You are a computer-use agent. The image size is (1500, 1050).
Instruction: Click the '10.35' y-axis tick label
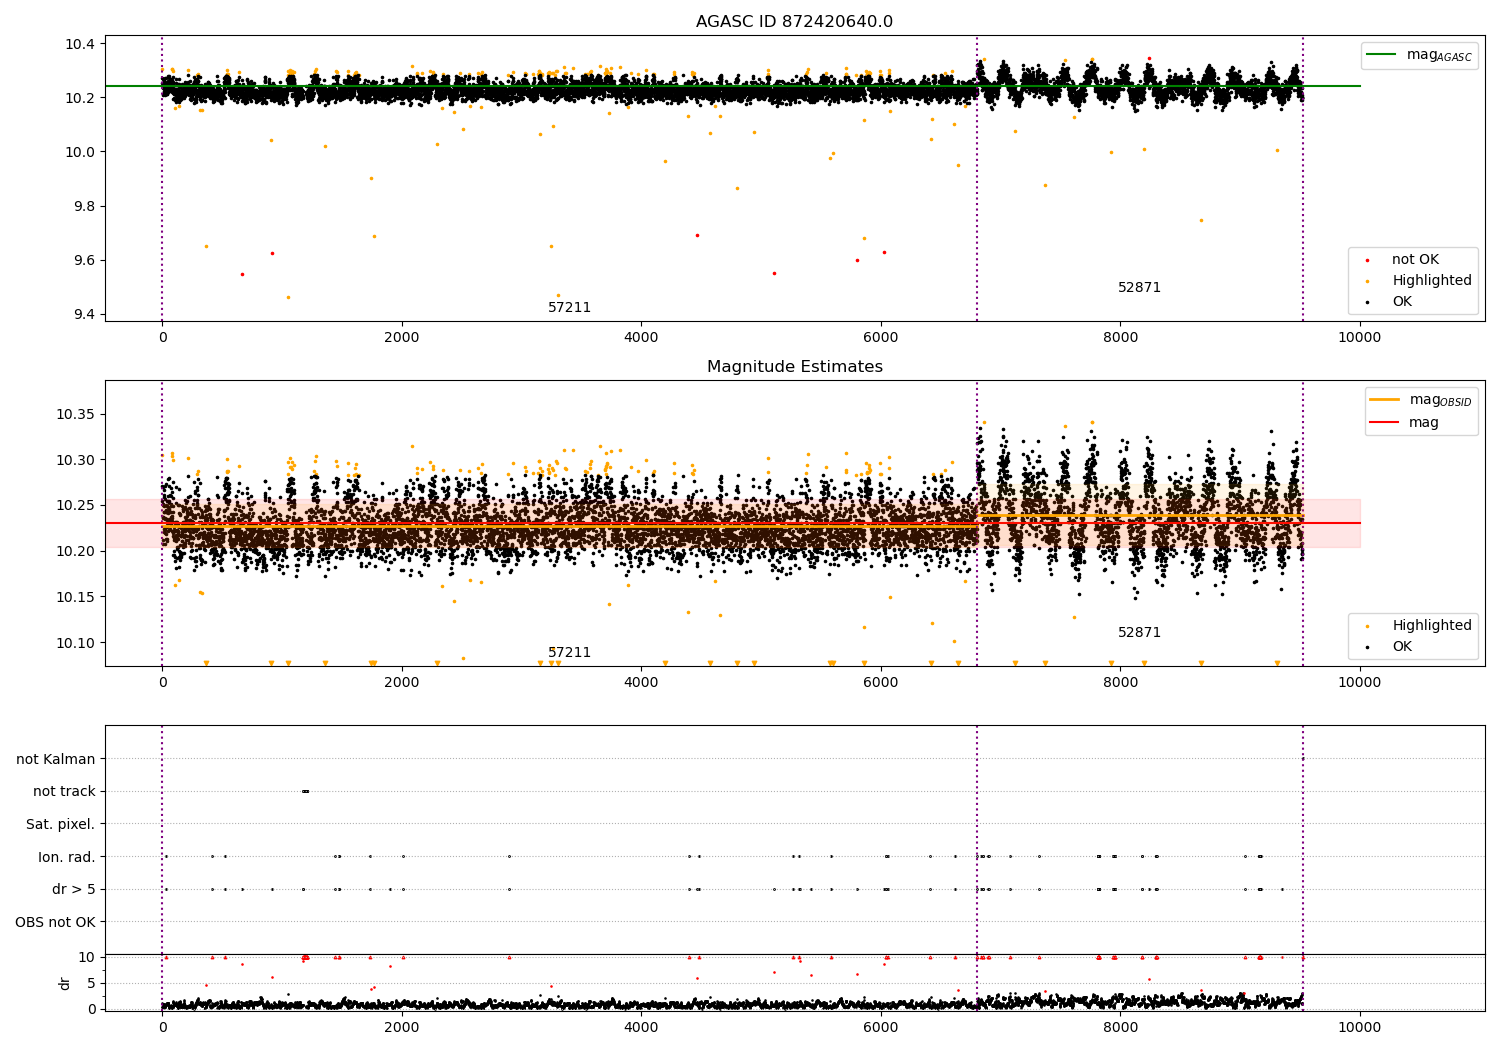point(76,415)
